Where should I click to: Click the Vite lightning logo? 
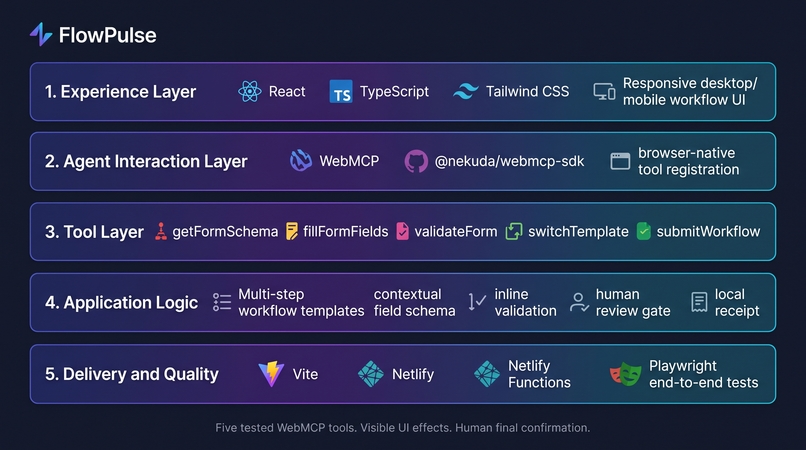[271, 374]
